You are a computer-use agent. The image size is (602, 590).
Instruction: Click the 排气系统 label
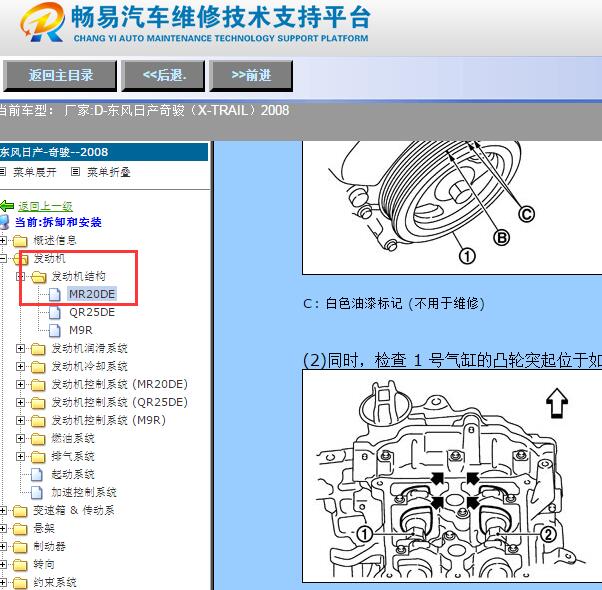click(x=73, y=456)
